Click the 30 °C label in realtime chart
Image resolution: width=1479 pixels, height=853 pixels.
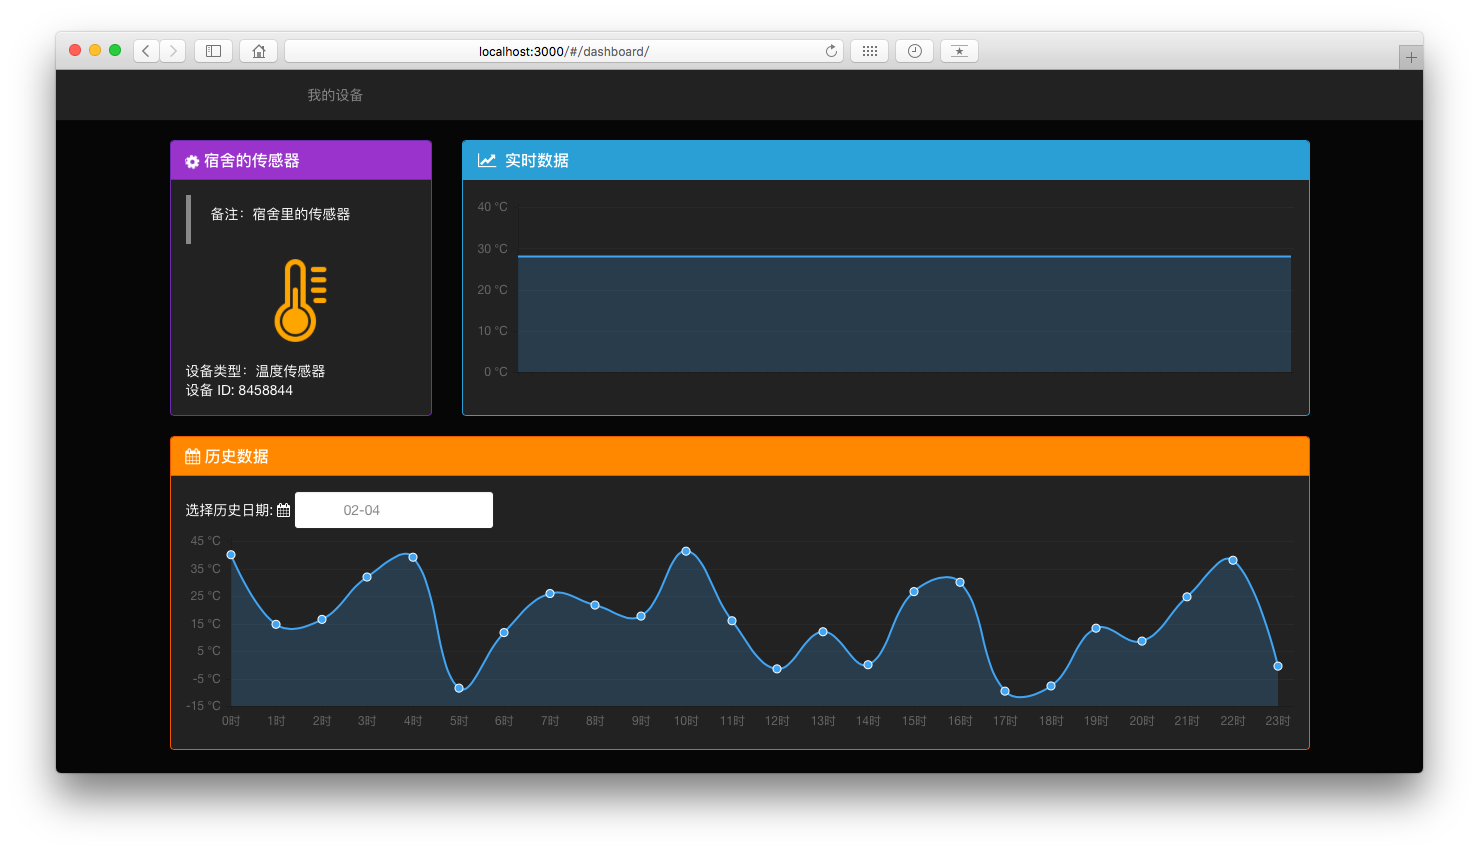[x=492, y=249]
